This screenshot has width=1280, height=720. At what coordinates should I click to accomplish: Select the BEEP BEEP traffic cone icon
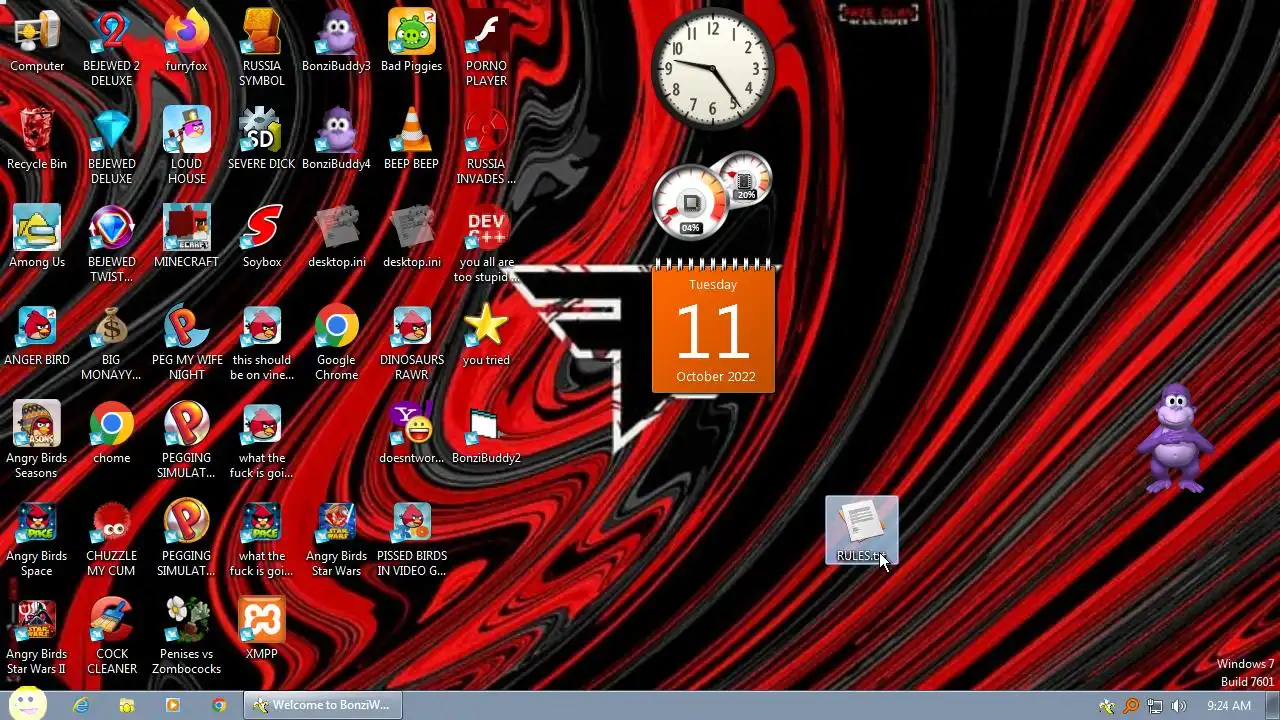411,139
